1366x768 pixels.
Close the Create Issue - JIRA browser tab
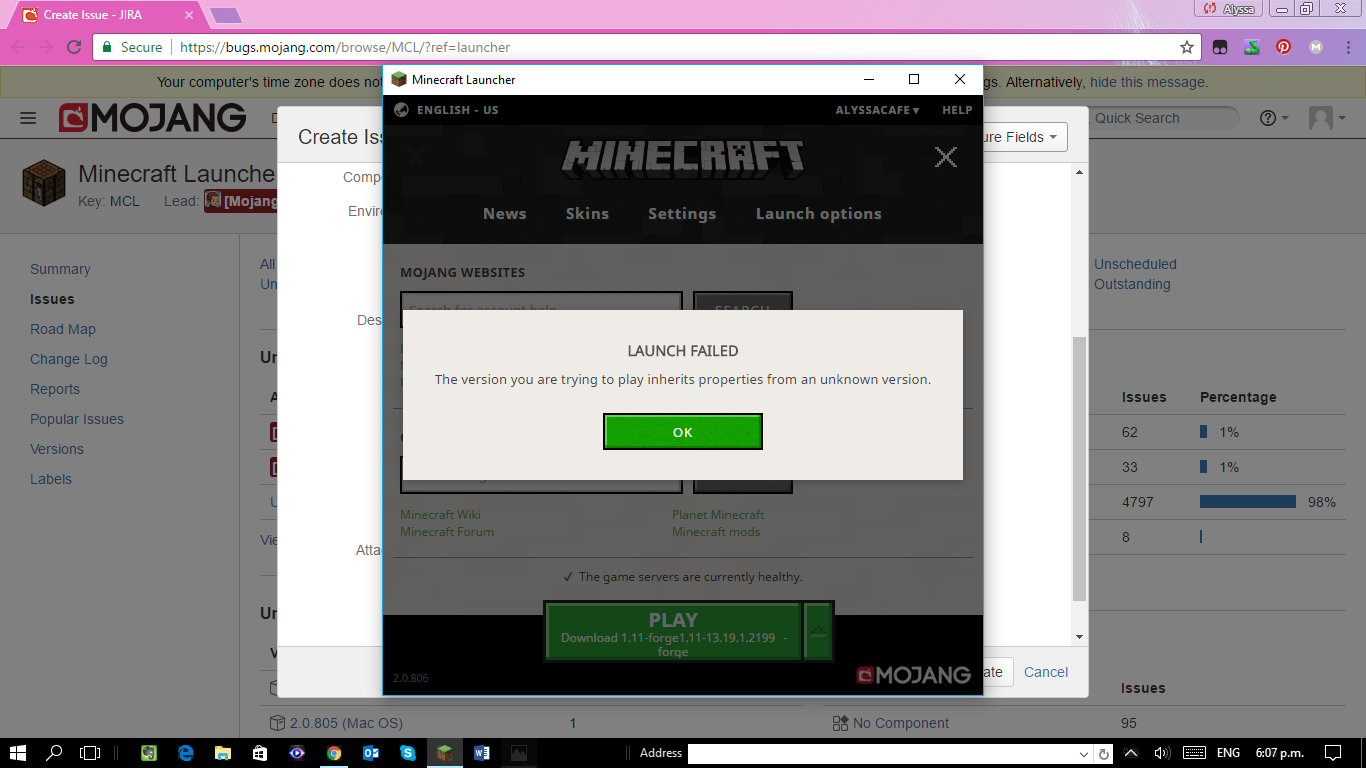coord(189,15)
